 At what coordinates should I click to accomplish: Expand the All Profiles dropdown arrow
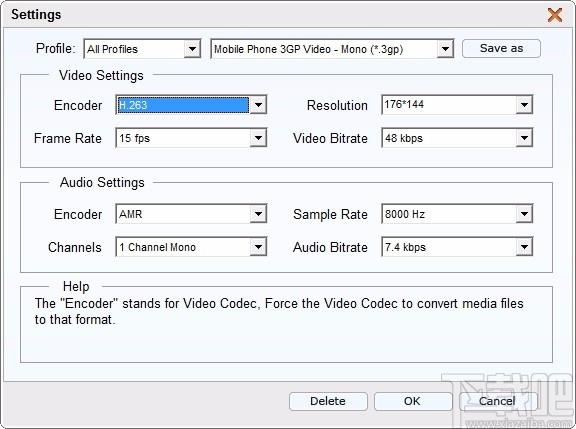click(x=192, y=49)
